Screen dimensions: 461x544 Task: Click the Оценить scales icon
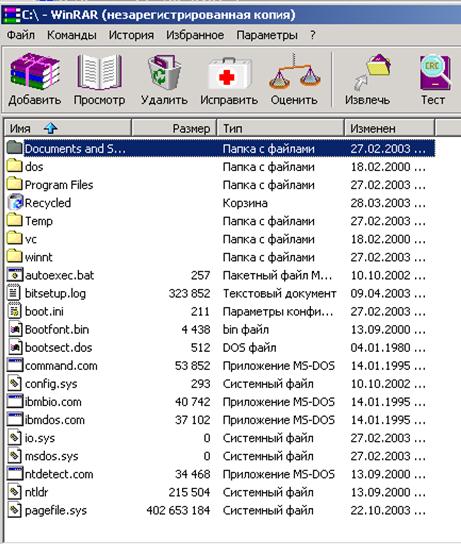click(x=294, y=70)
